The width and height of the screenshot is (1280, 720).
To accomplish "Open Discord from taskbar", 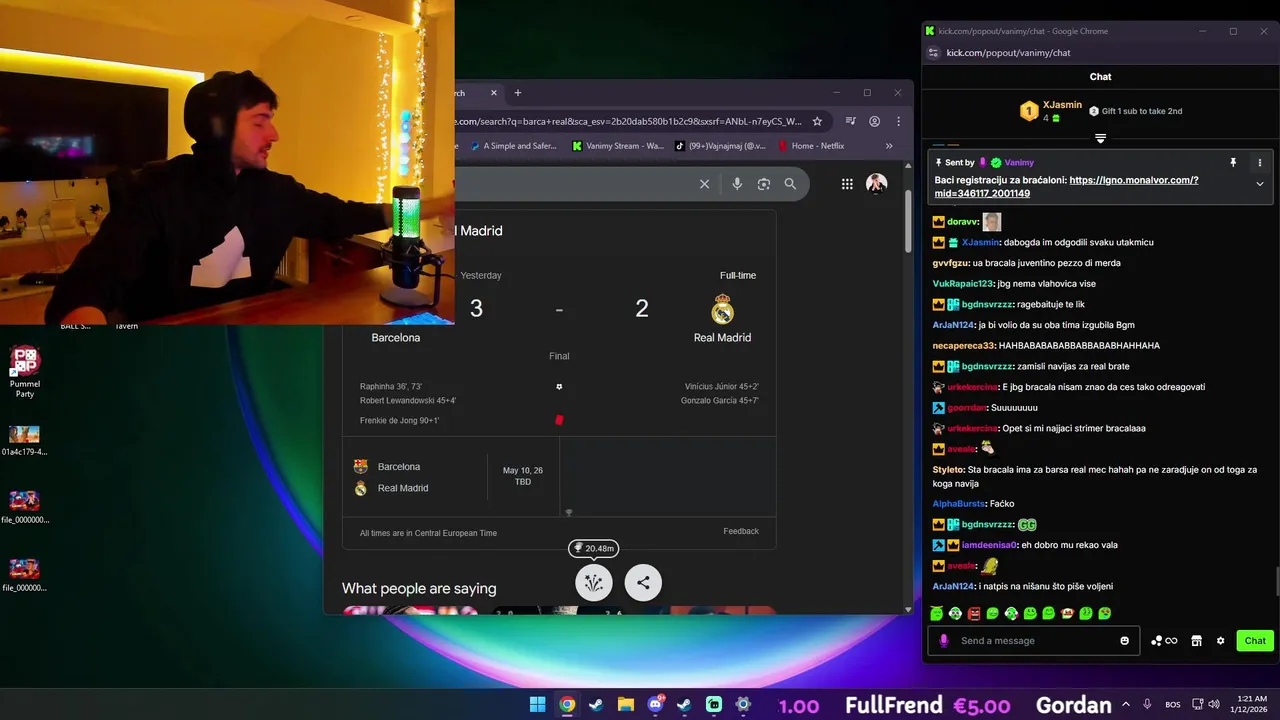I will click(x=656, y=704).
